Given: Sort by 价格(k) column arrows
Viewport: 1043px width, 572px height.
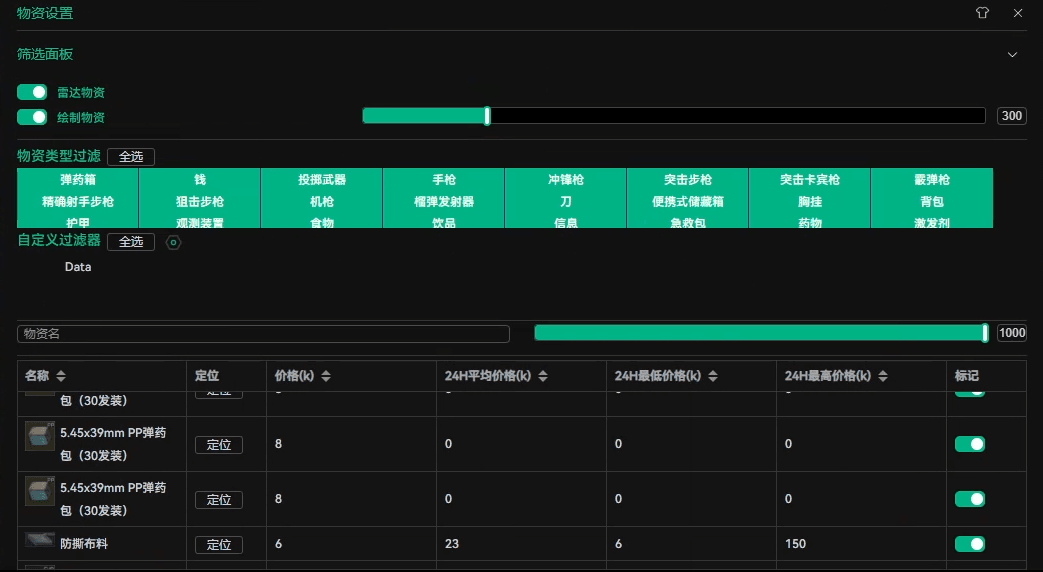Looking at the screenshot, I should point(326,376).
